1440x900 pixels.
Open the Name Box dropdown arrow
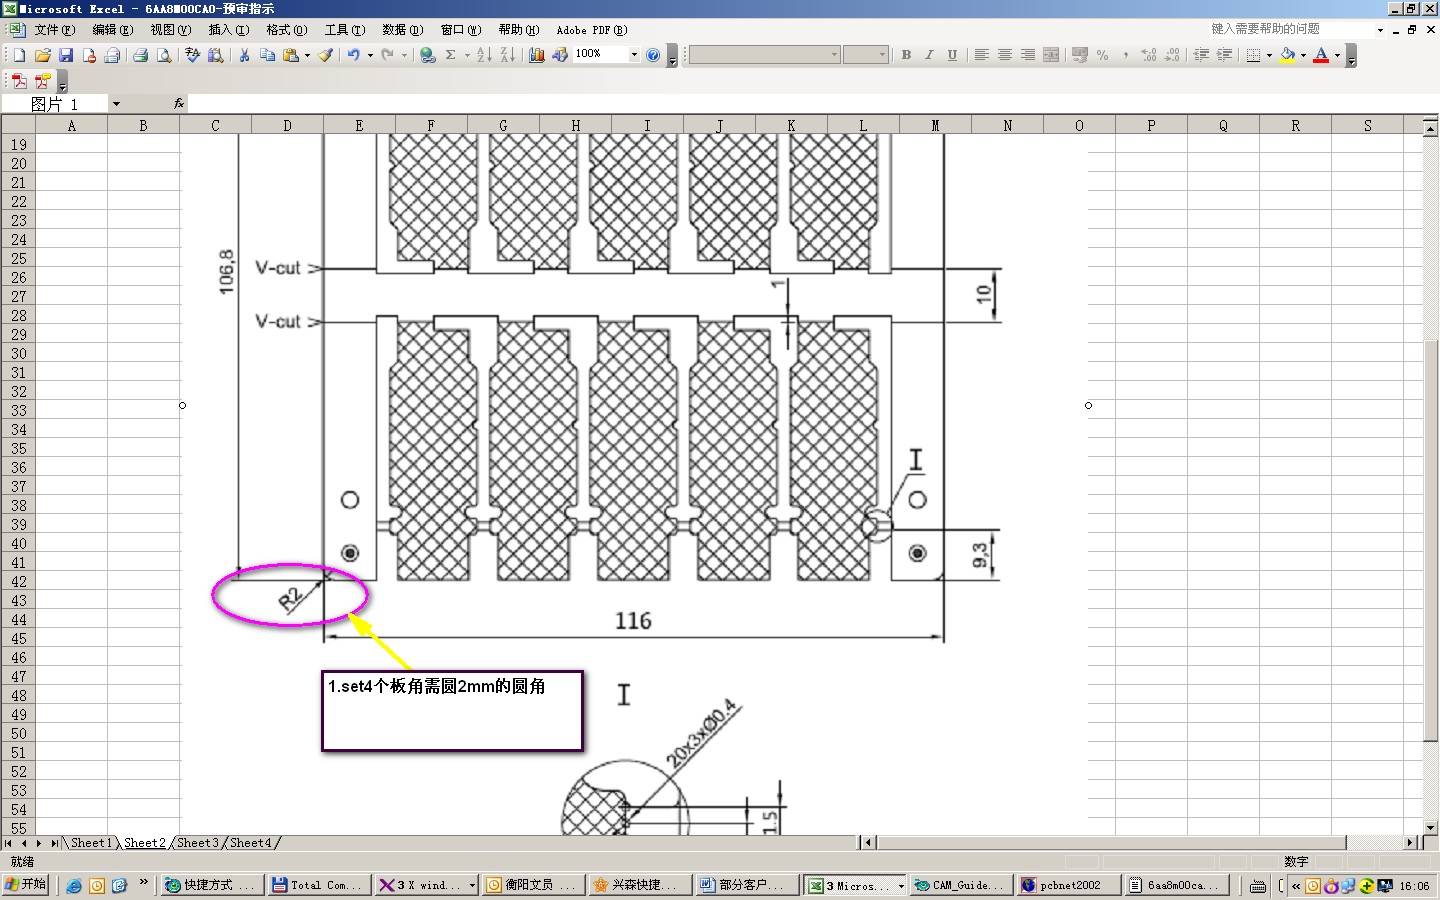116,104
